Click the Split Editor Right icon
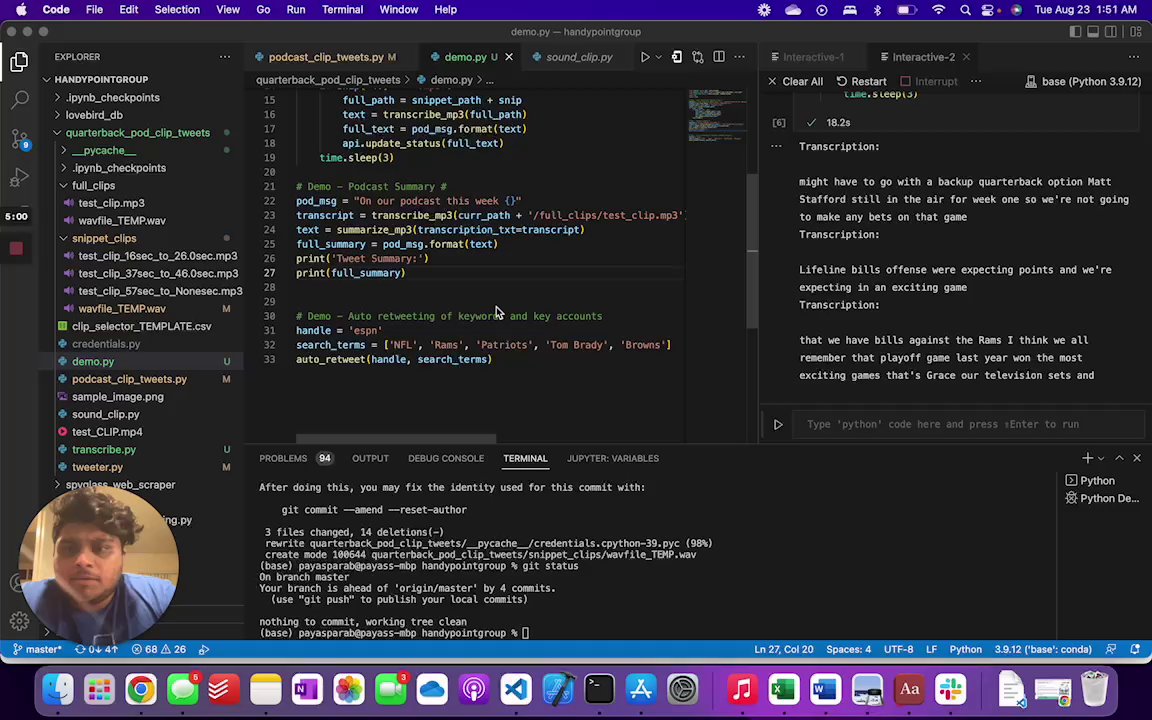The image size is (1152, 720). [719, 57]
